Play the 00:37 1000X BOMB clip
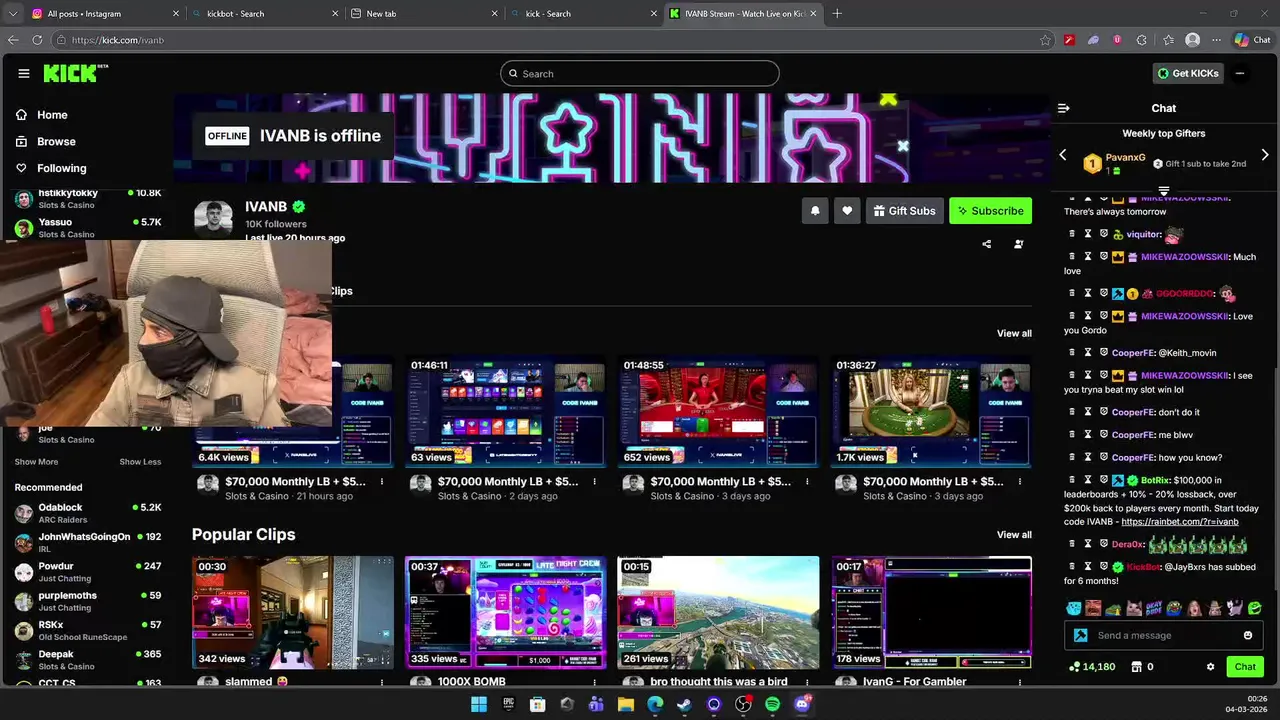 (x=506, y=612)
